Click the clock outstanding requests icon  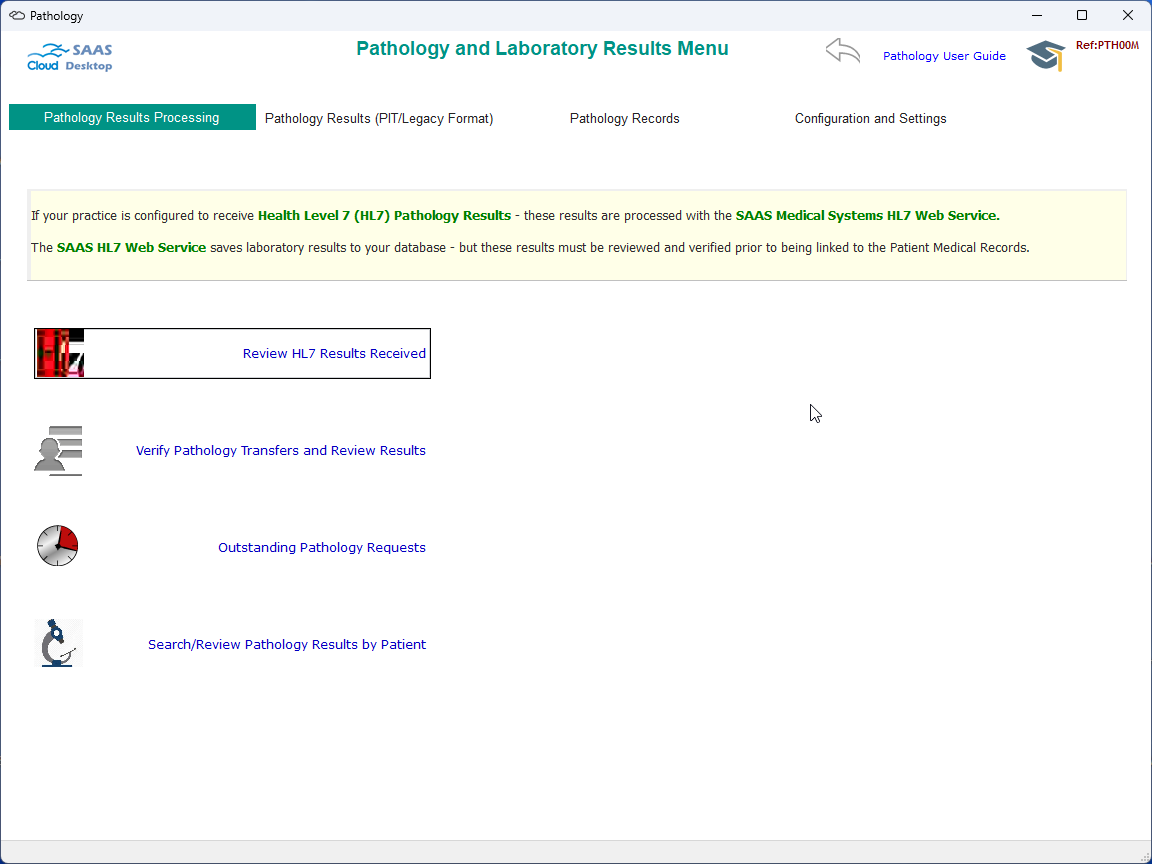tap(57, 546)
